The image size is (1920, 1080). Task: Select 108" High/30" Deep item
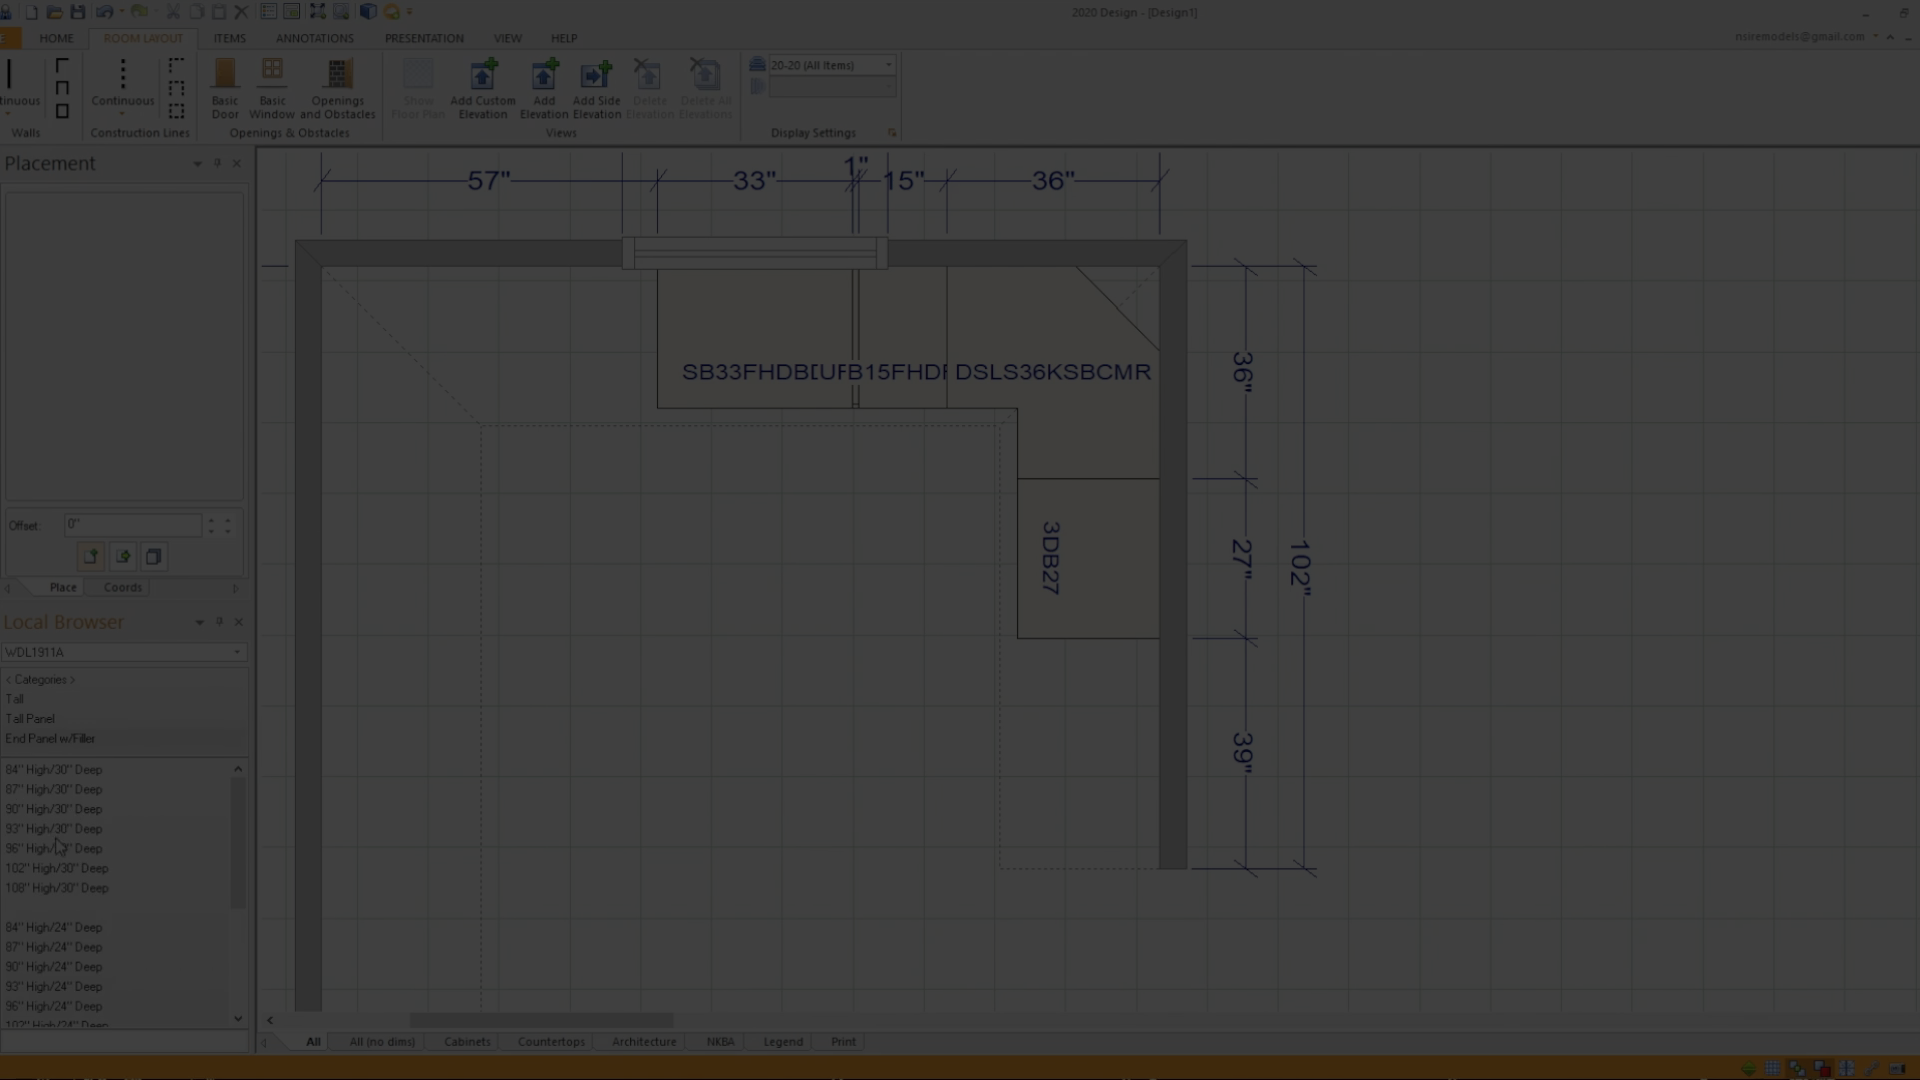coord(57,888)
